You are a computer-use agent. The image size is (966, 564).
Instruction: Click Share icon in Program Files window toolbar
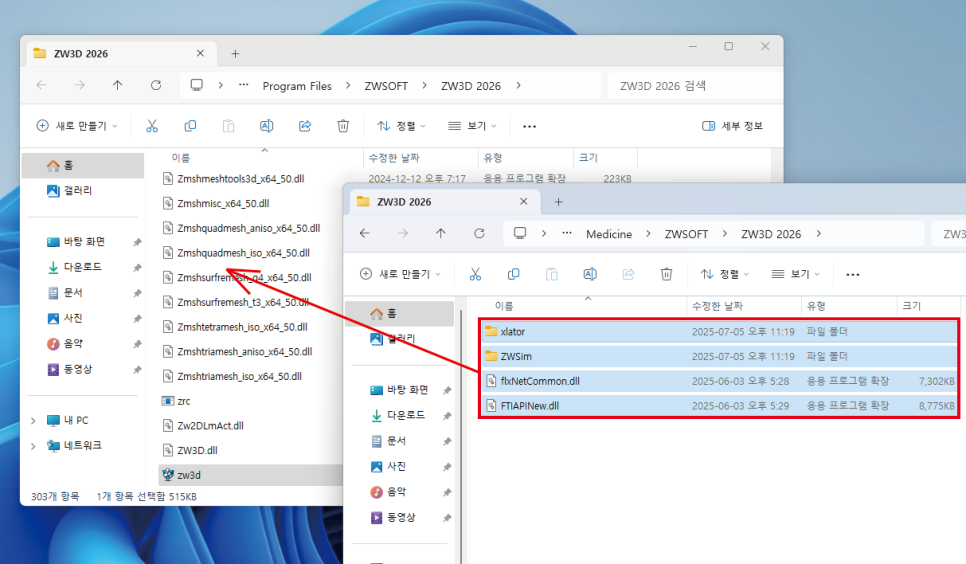tap(305, 126)
